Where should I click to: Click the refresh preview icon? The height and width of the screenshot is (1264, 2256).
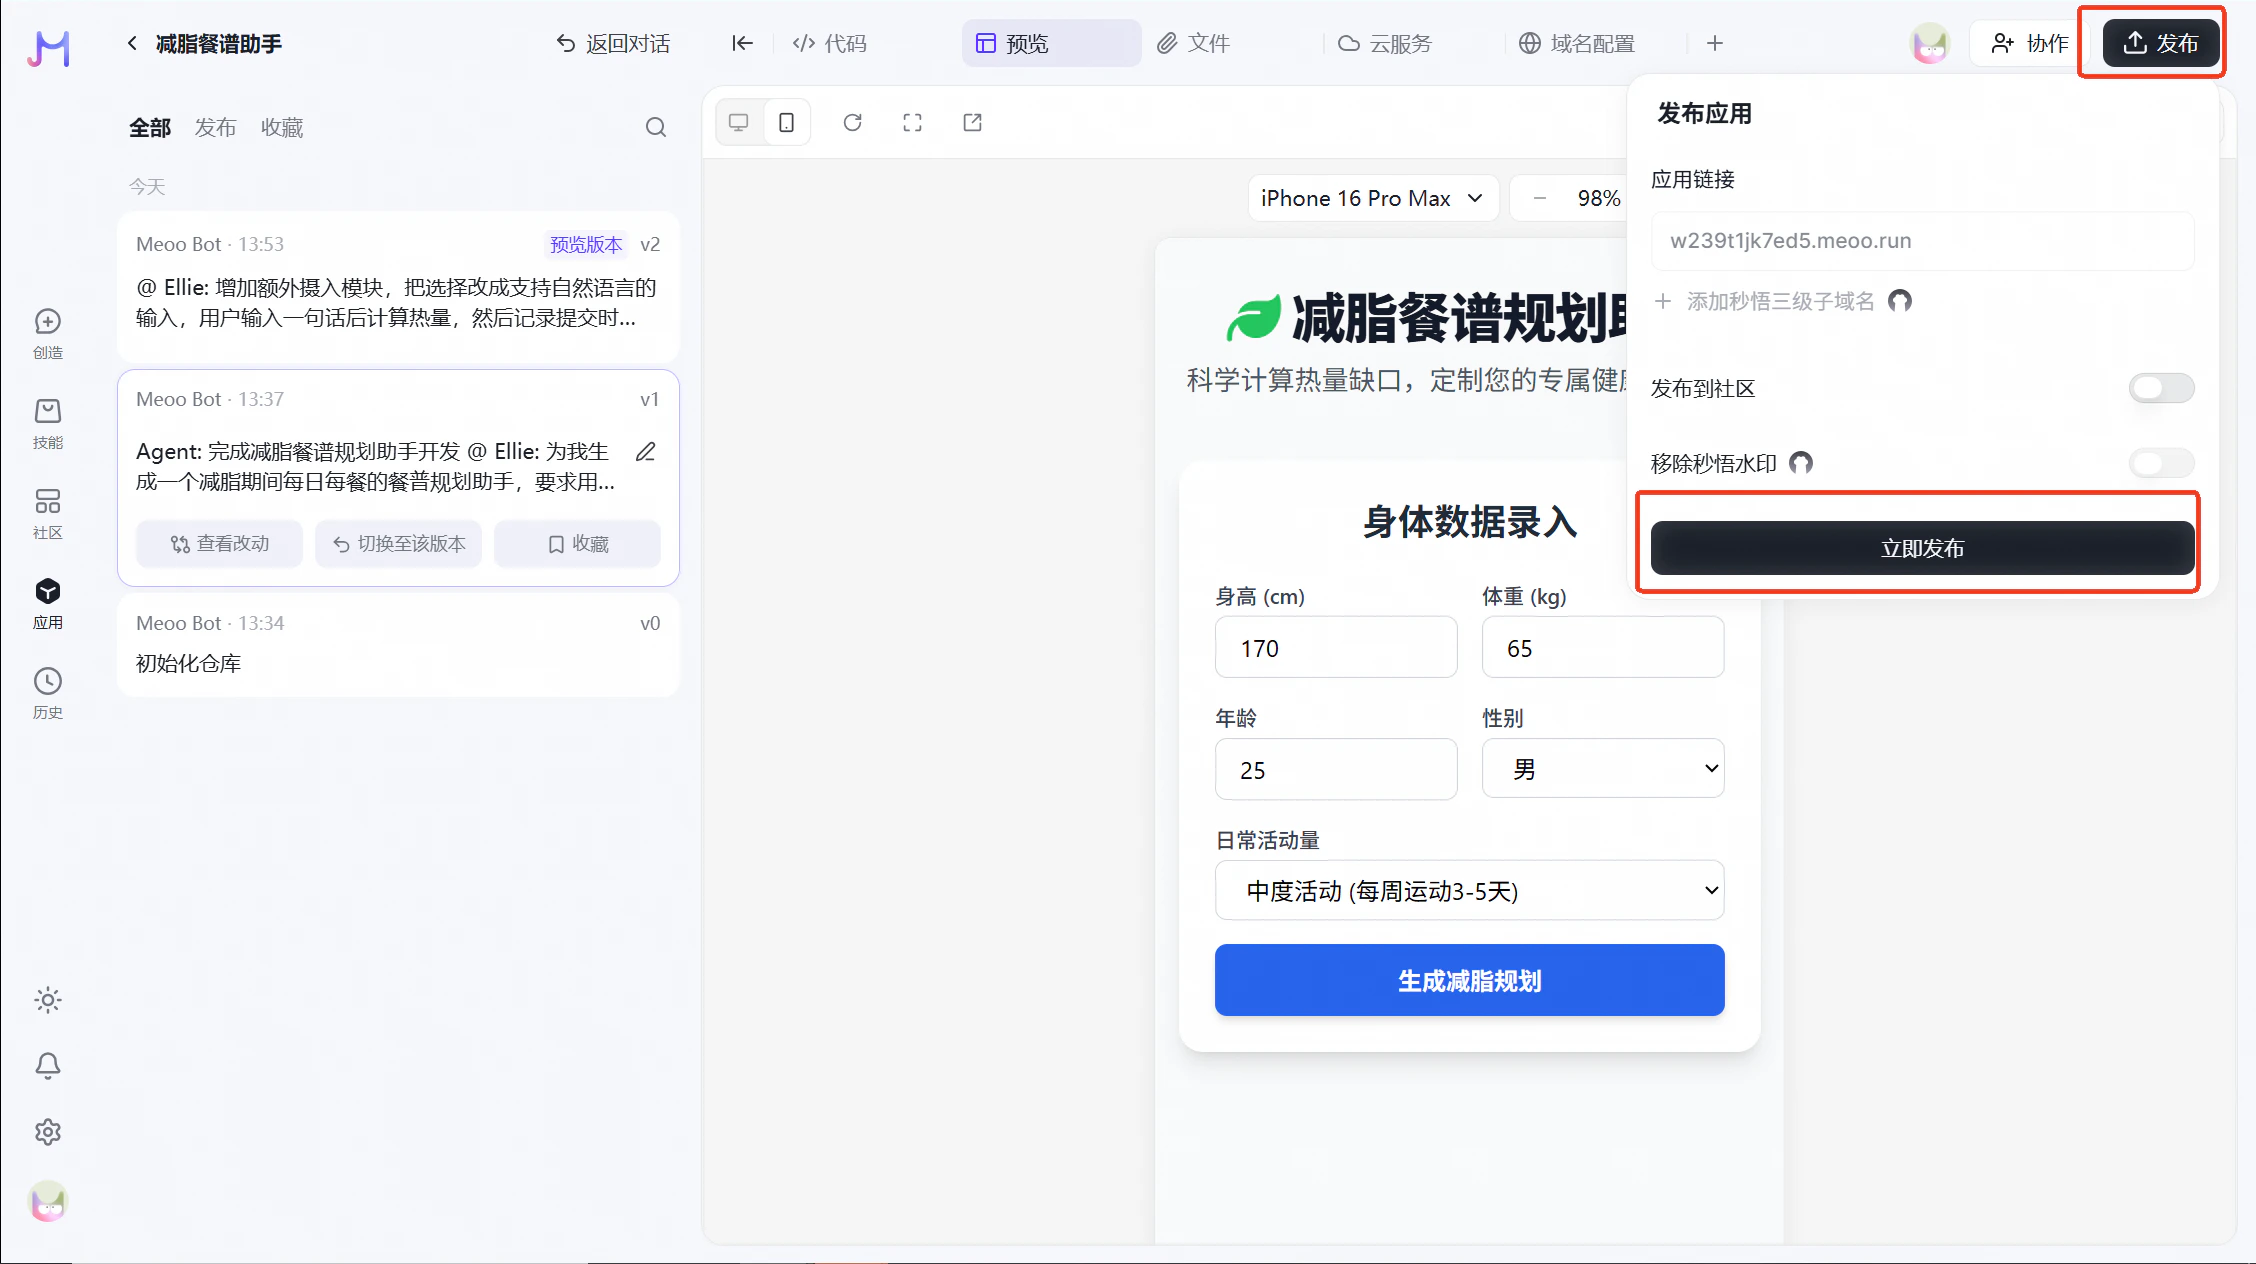click(x=852, y=122)
